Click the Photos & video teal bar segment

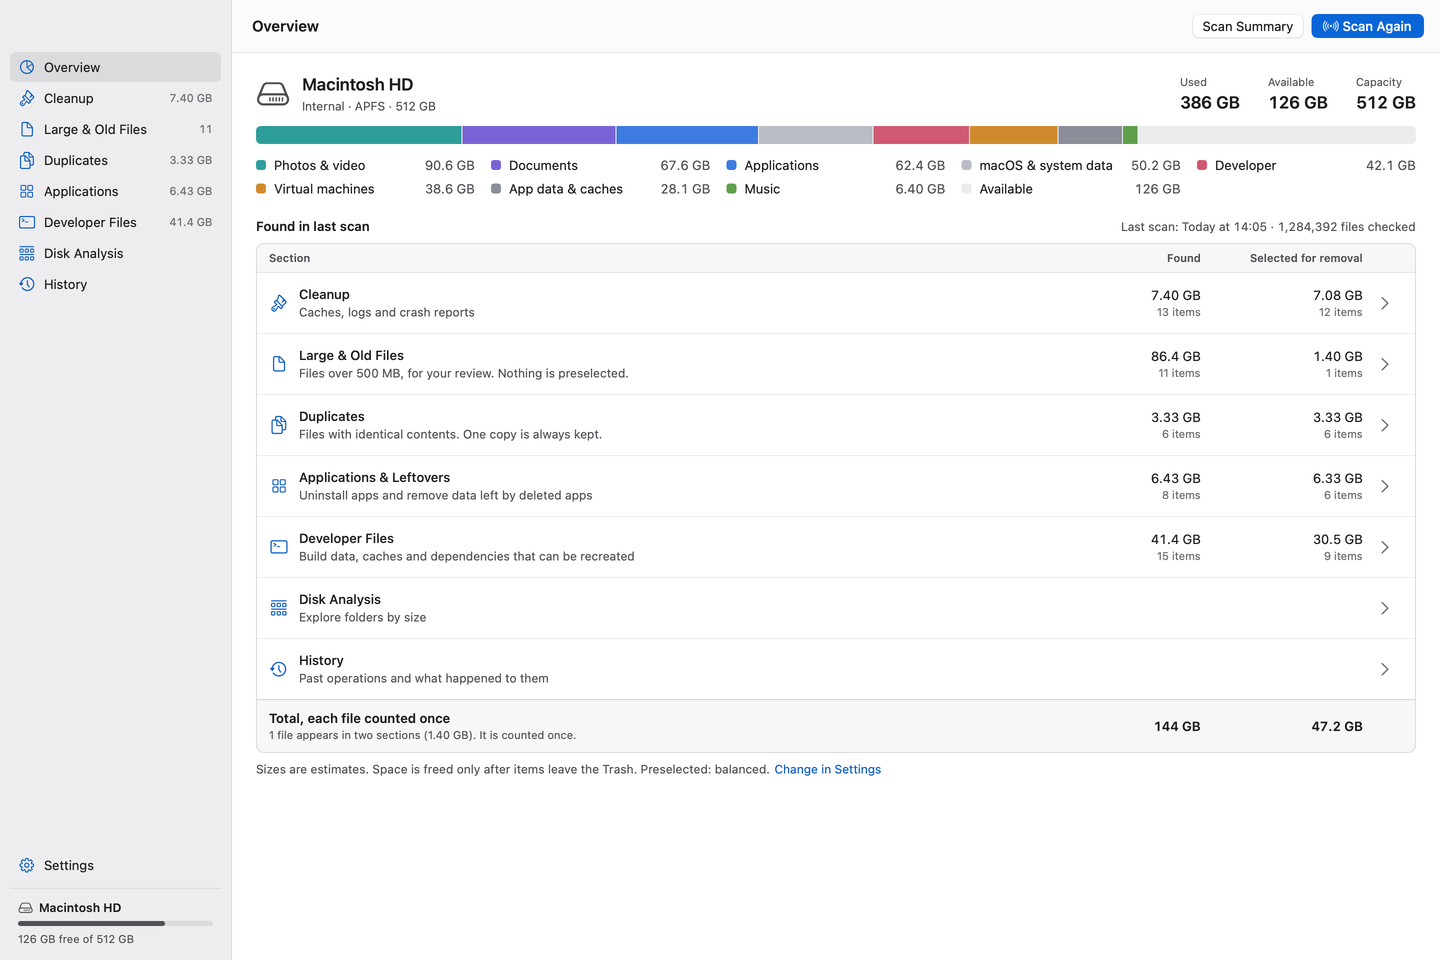pyautogui.click(x=359, y=135)
